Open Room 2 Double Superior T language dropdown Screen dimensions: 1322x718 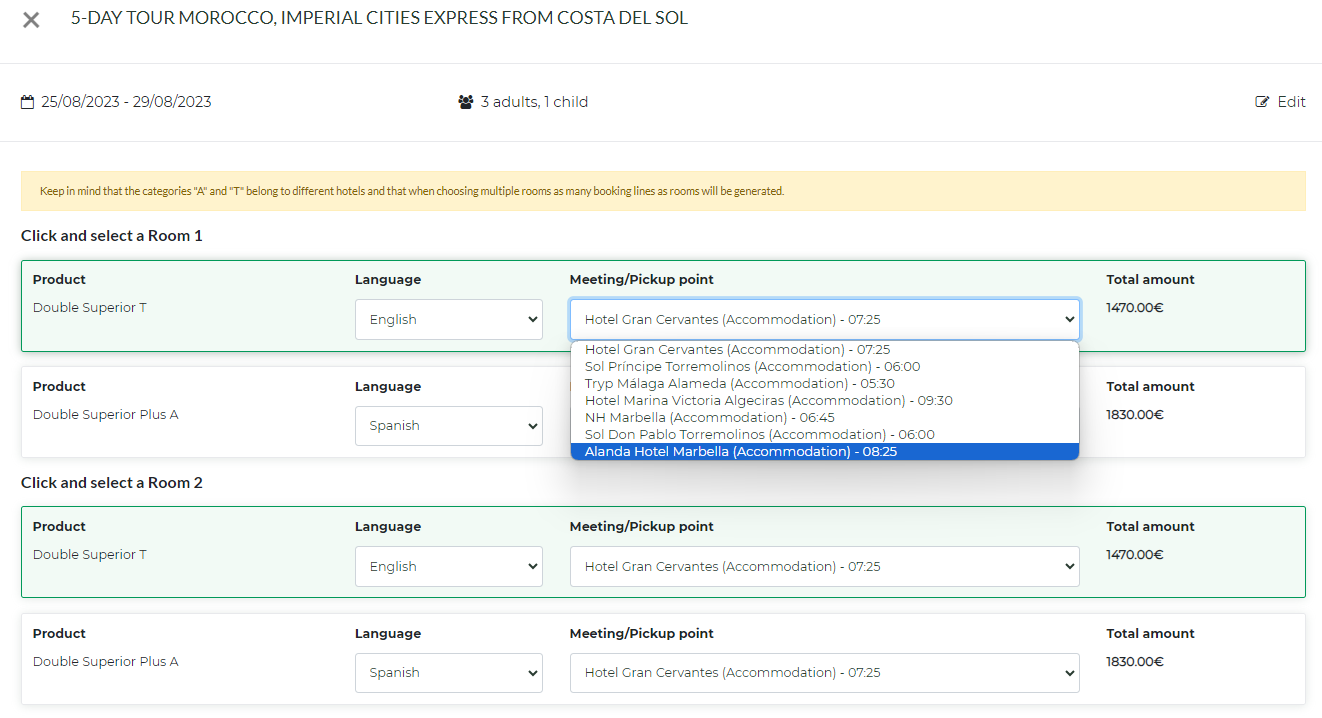click(448, 567)
